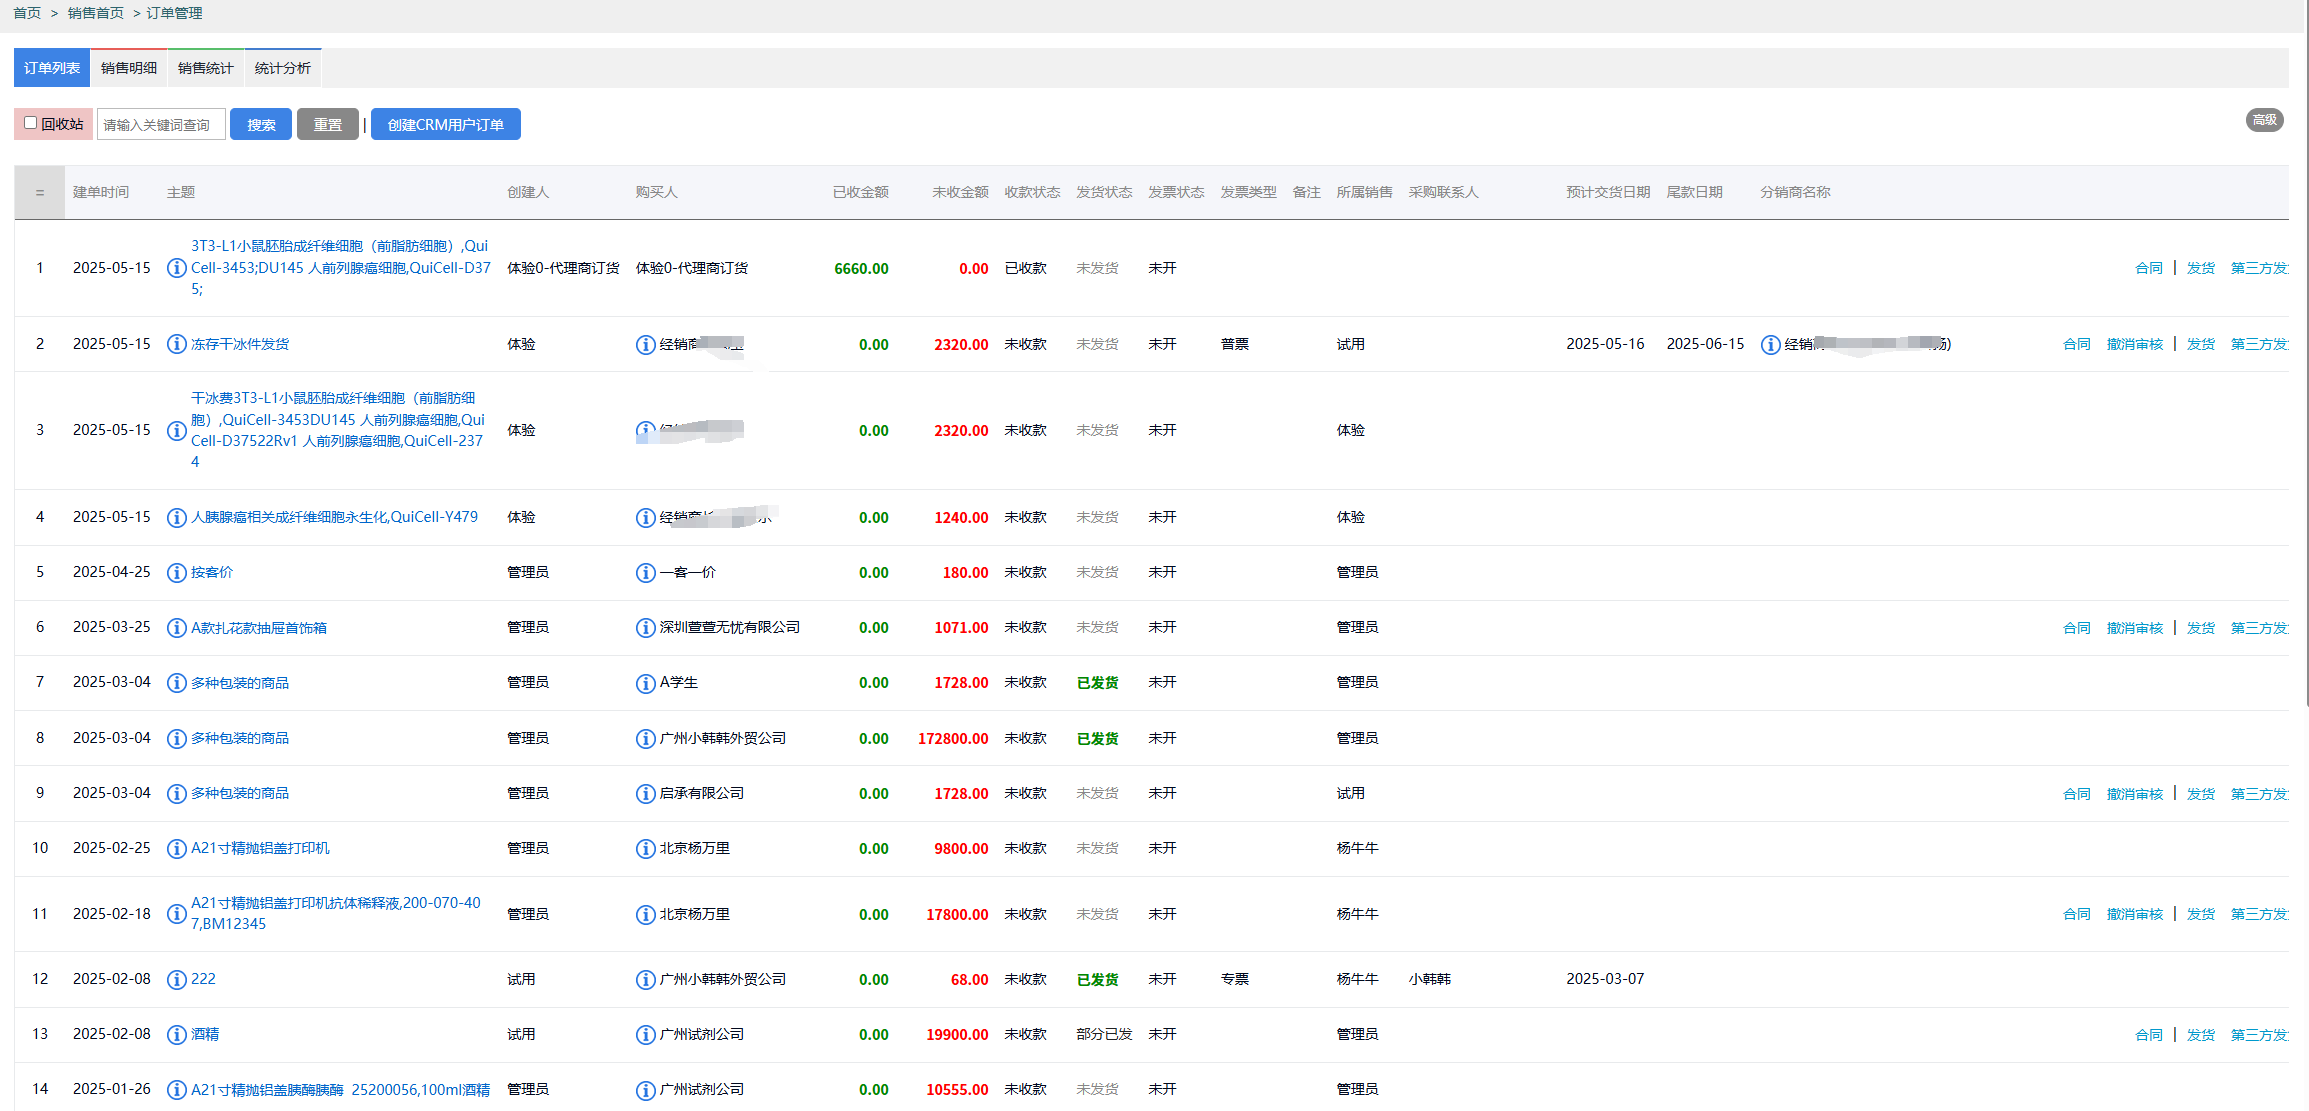Click 撤消审核 in row 11
Viewport: 2309px width, 1111px height.
point(2135,914)
